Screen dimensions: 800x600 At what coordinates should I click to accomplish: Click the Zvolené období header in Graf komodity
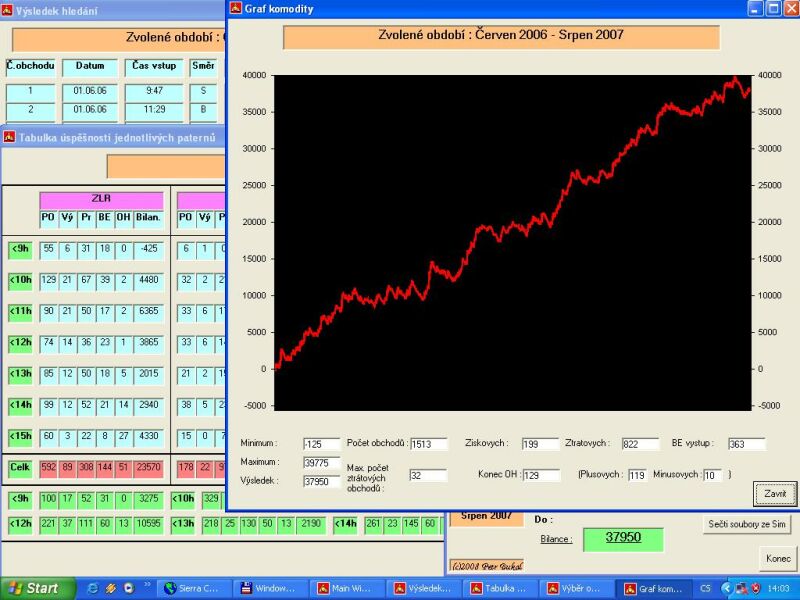click(x=501, y=36)
